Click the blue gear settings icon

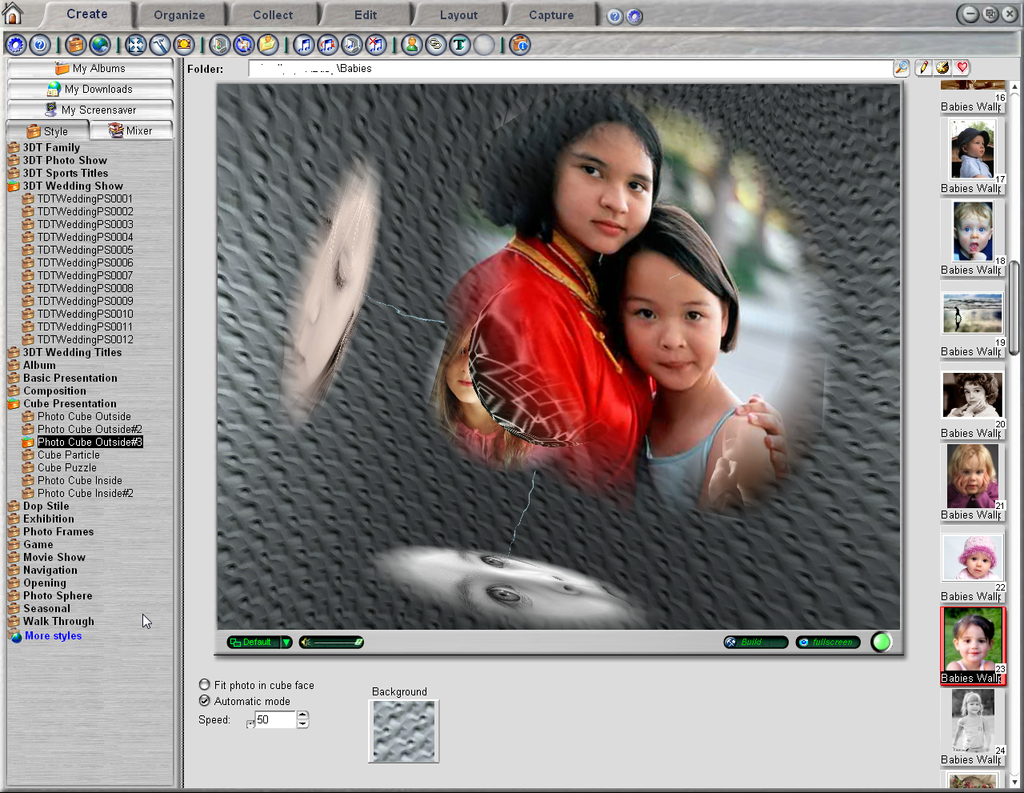[x=16, y=45]
